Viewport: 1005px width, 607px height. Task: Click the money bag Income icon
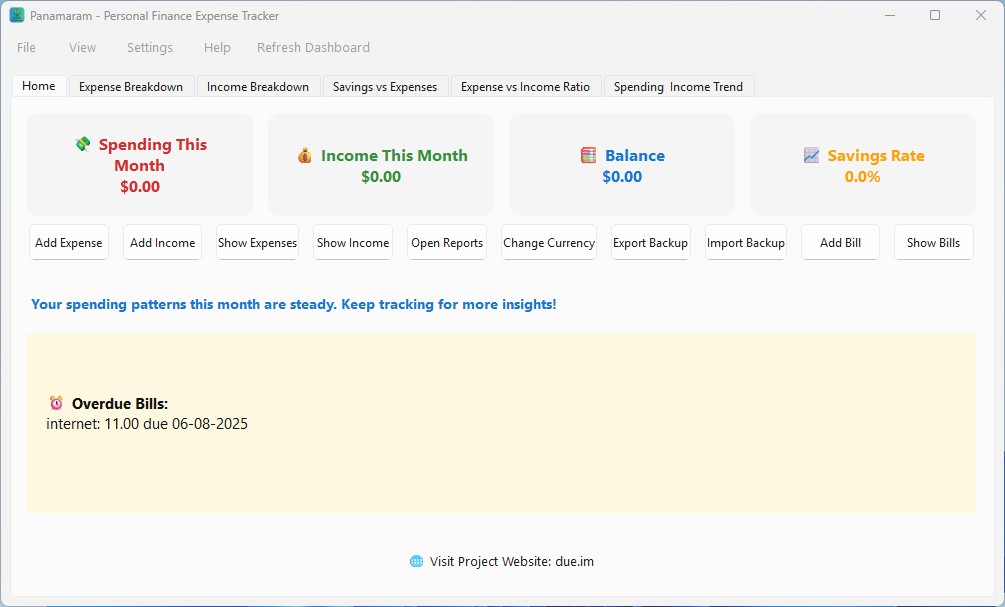pyautogui.click(x=305, y=156)
